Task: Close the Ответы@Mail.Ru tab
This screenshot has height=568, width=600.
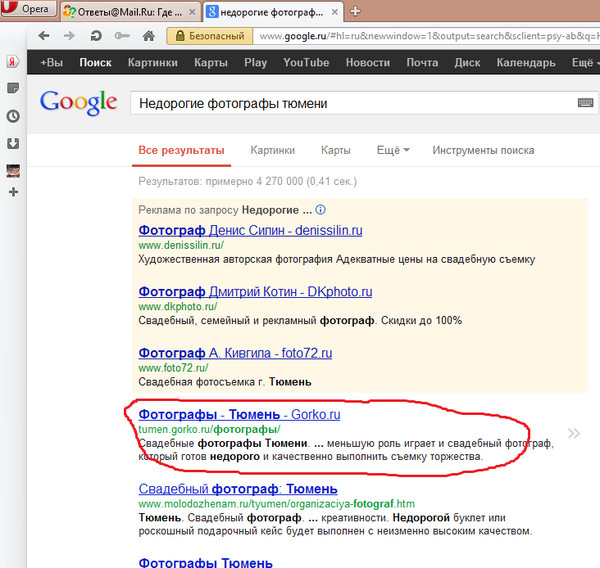Action: [x=192, y=12]
